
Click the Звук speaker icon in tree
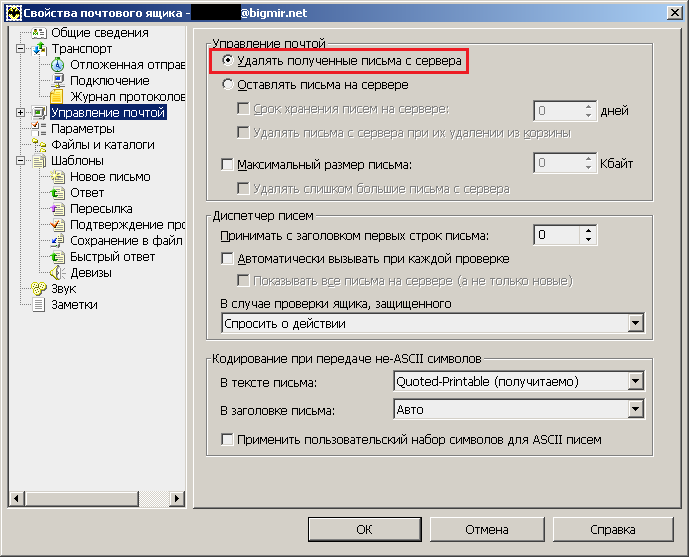tap(39, 288)
